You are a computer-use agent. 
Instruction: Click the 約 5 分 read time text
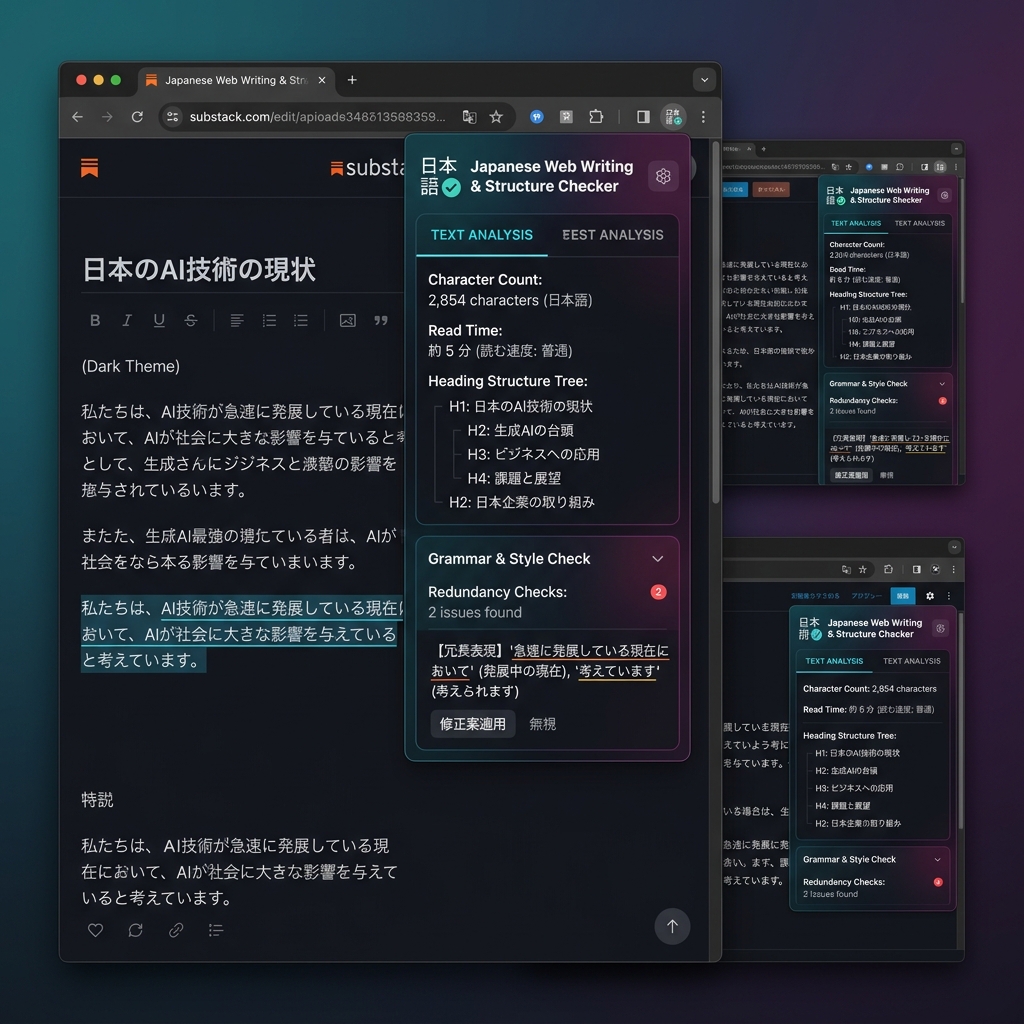tap(500, 351)
